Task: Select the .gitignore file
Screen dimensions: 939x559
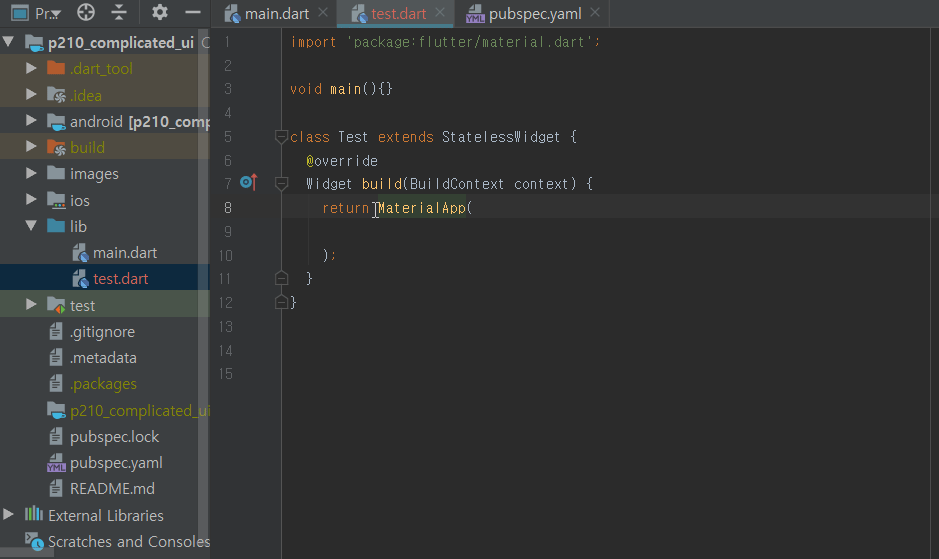Action: (102, 331)
